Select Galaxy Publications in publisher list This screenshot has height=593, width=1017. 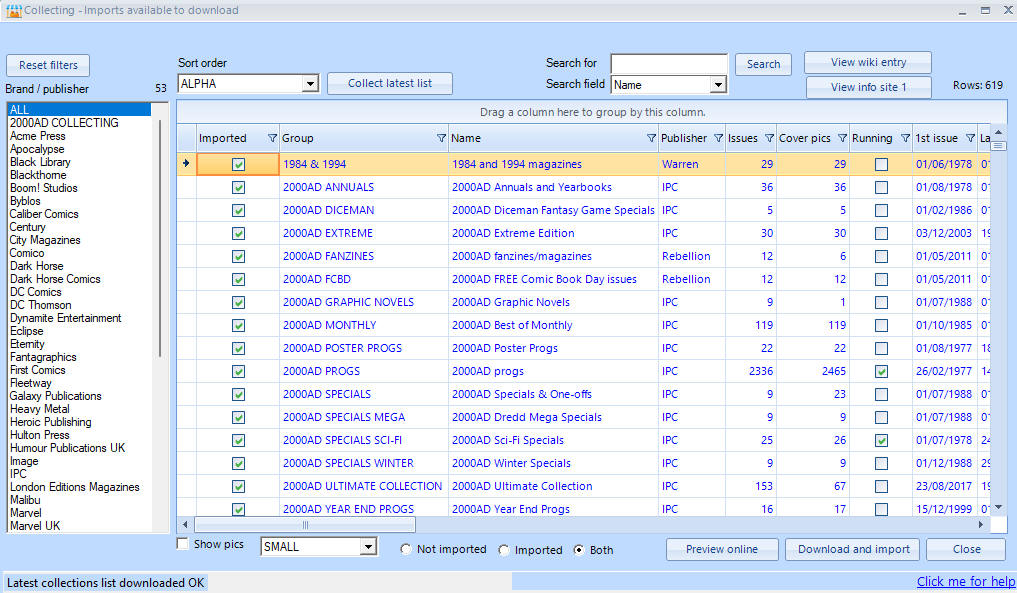(56, 396)
